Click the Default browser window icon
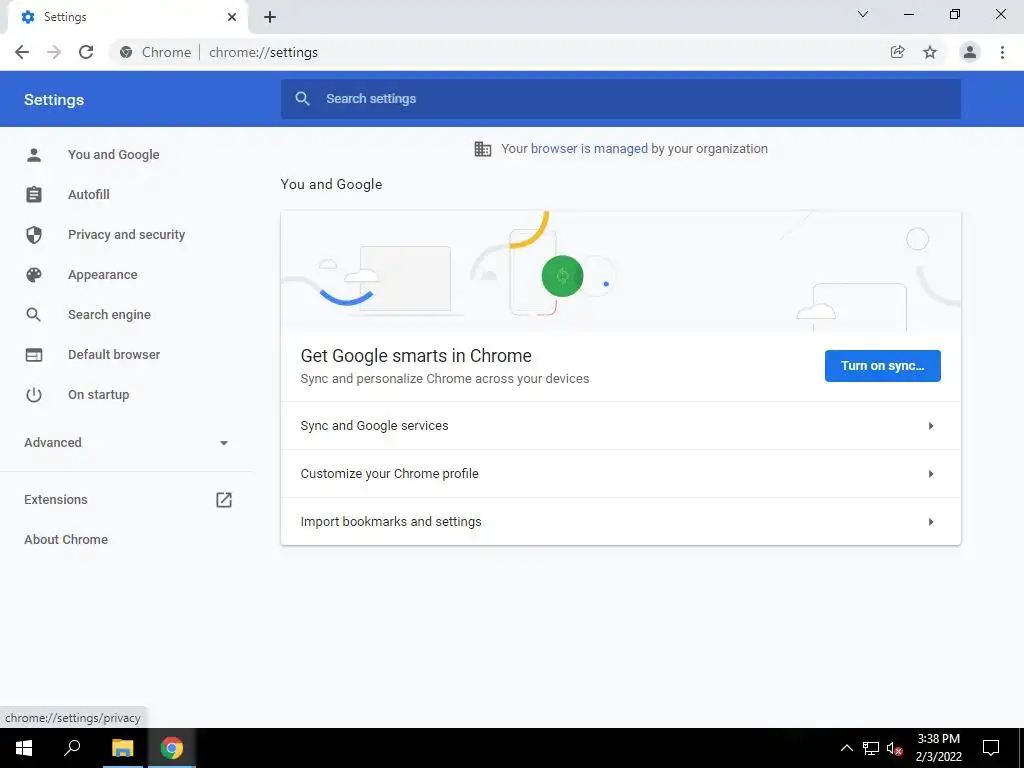 pyautogui.click(x=34, y=355)
